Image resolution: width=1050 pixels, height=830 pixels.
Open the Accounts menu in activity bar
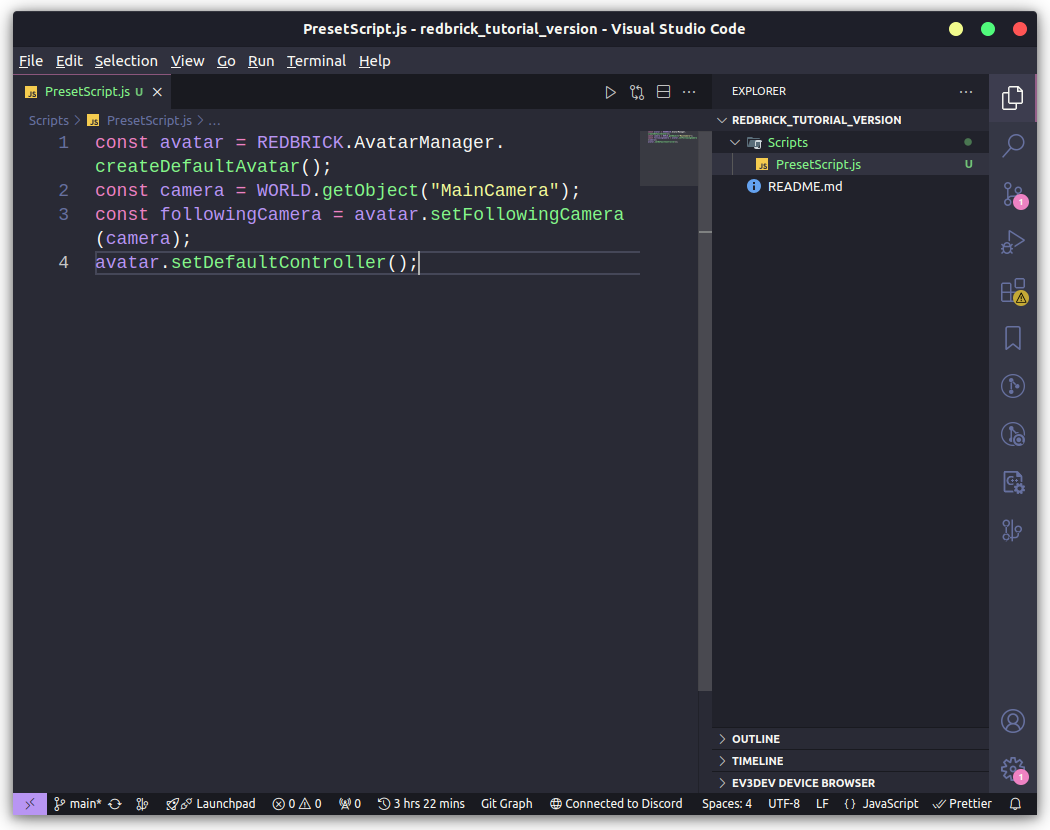[1012, 721]
